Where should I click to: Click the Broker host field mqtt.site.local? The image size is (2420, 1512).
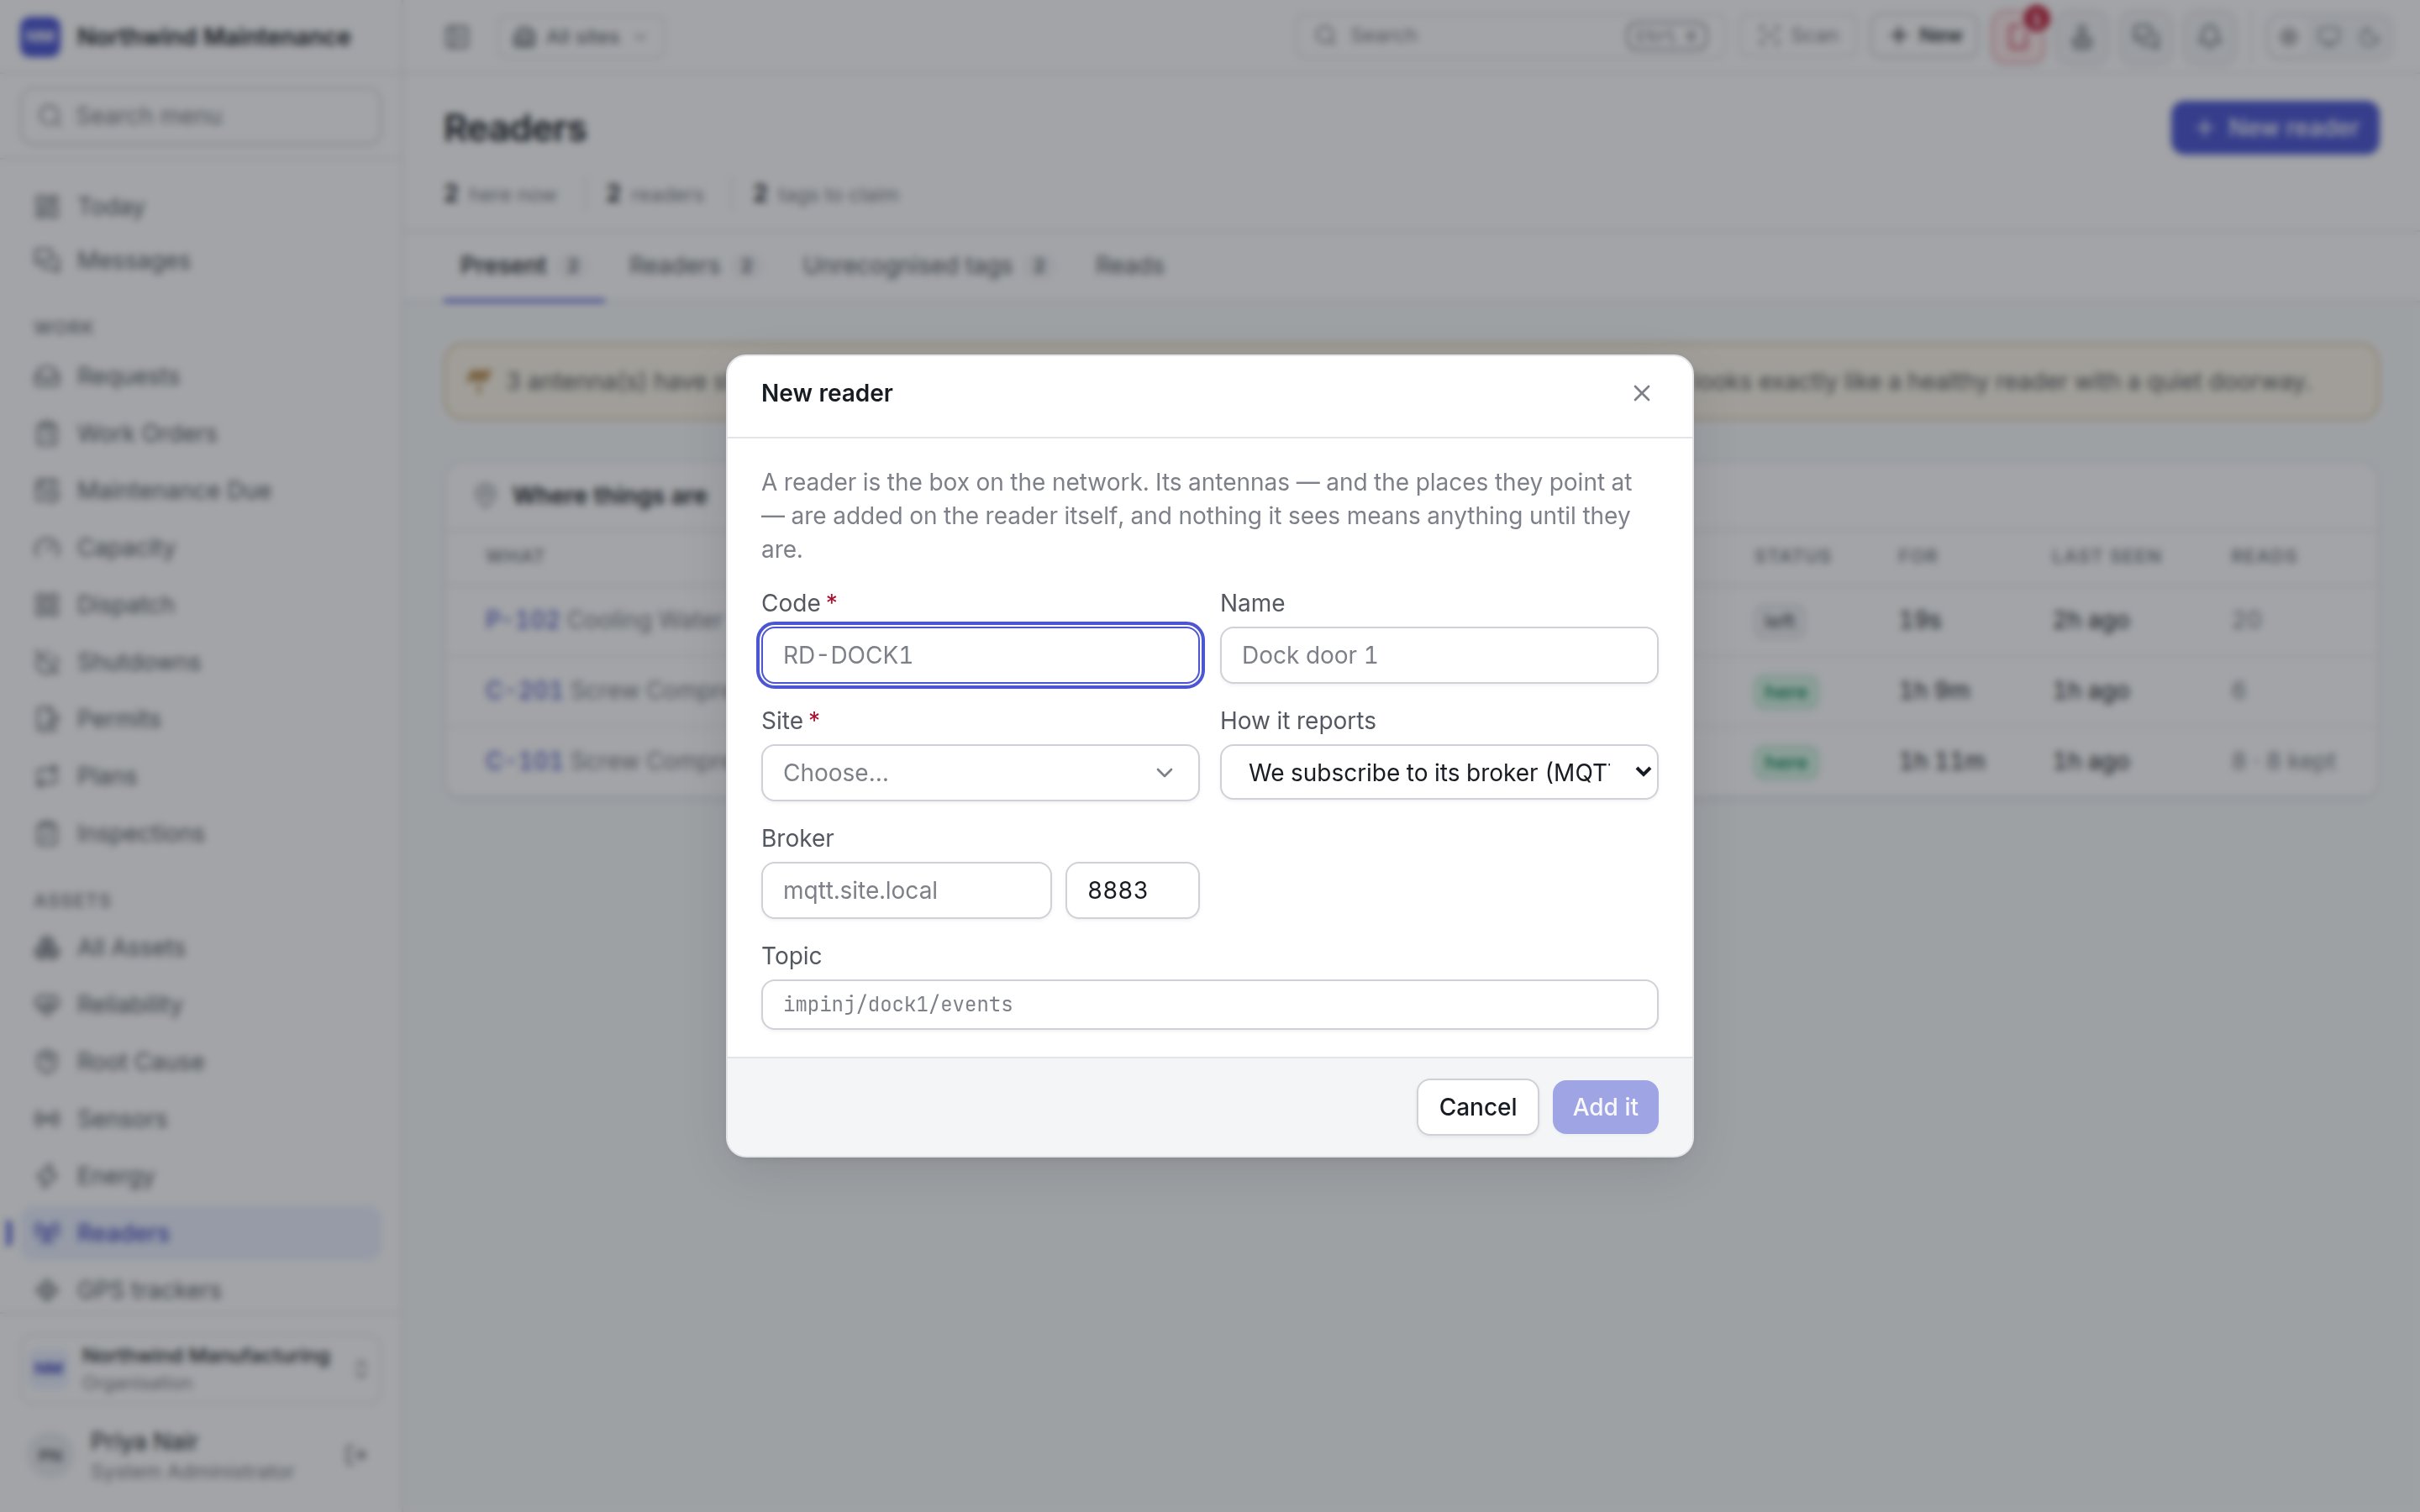906,890
